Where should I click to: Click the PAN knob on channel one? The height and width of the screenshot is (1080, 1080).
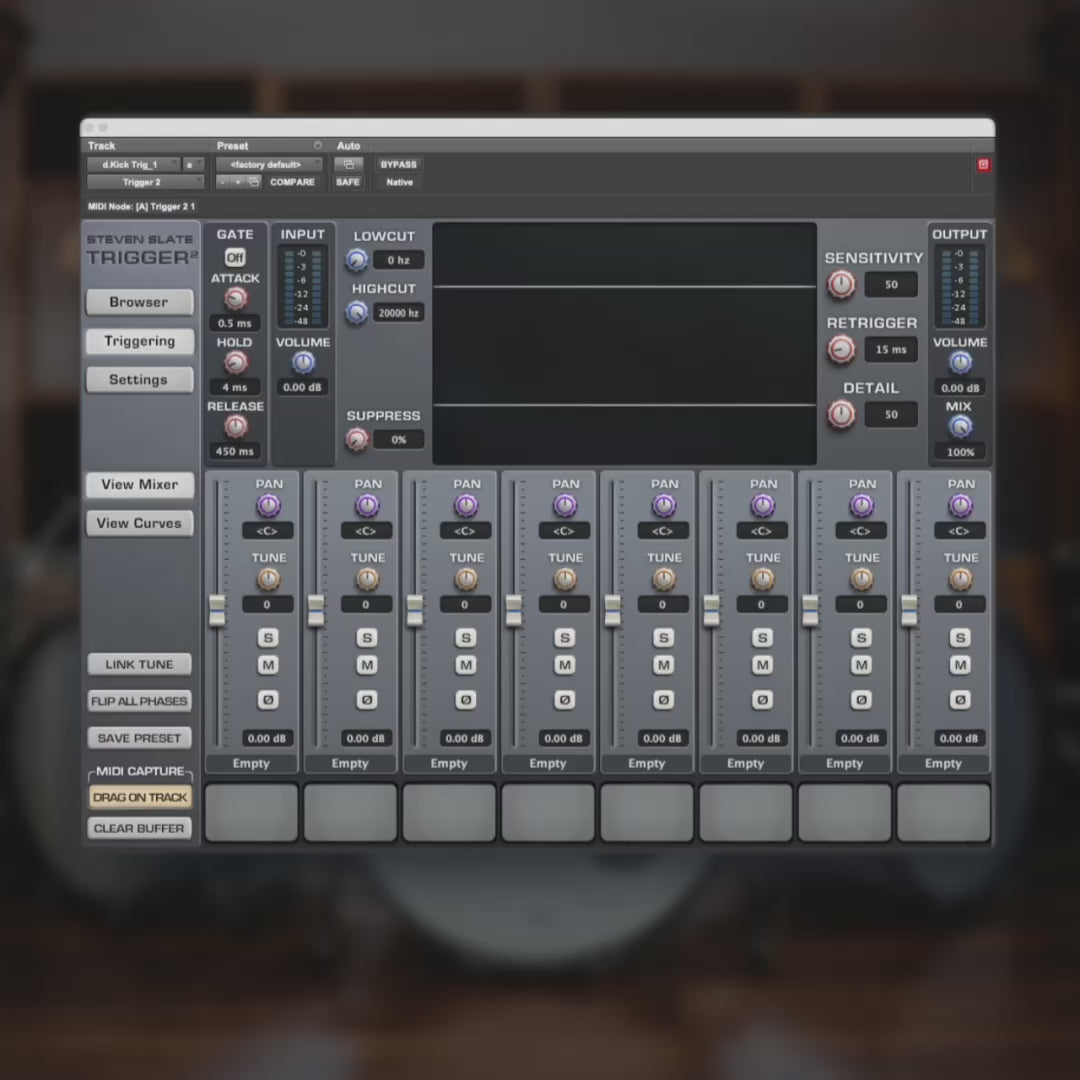click(269, 506)
